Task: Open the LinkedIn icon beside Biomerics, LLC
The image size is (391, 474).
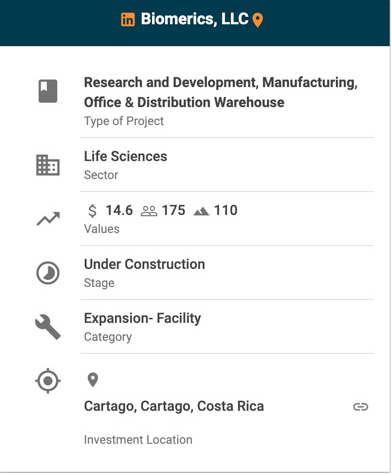Action: [128, 20]
